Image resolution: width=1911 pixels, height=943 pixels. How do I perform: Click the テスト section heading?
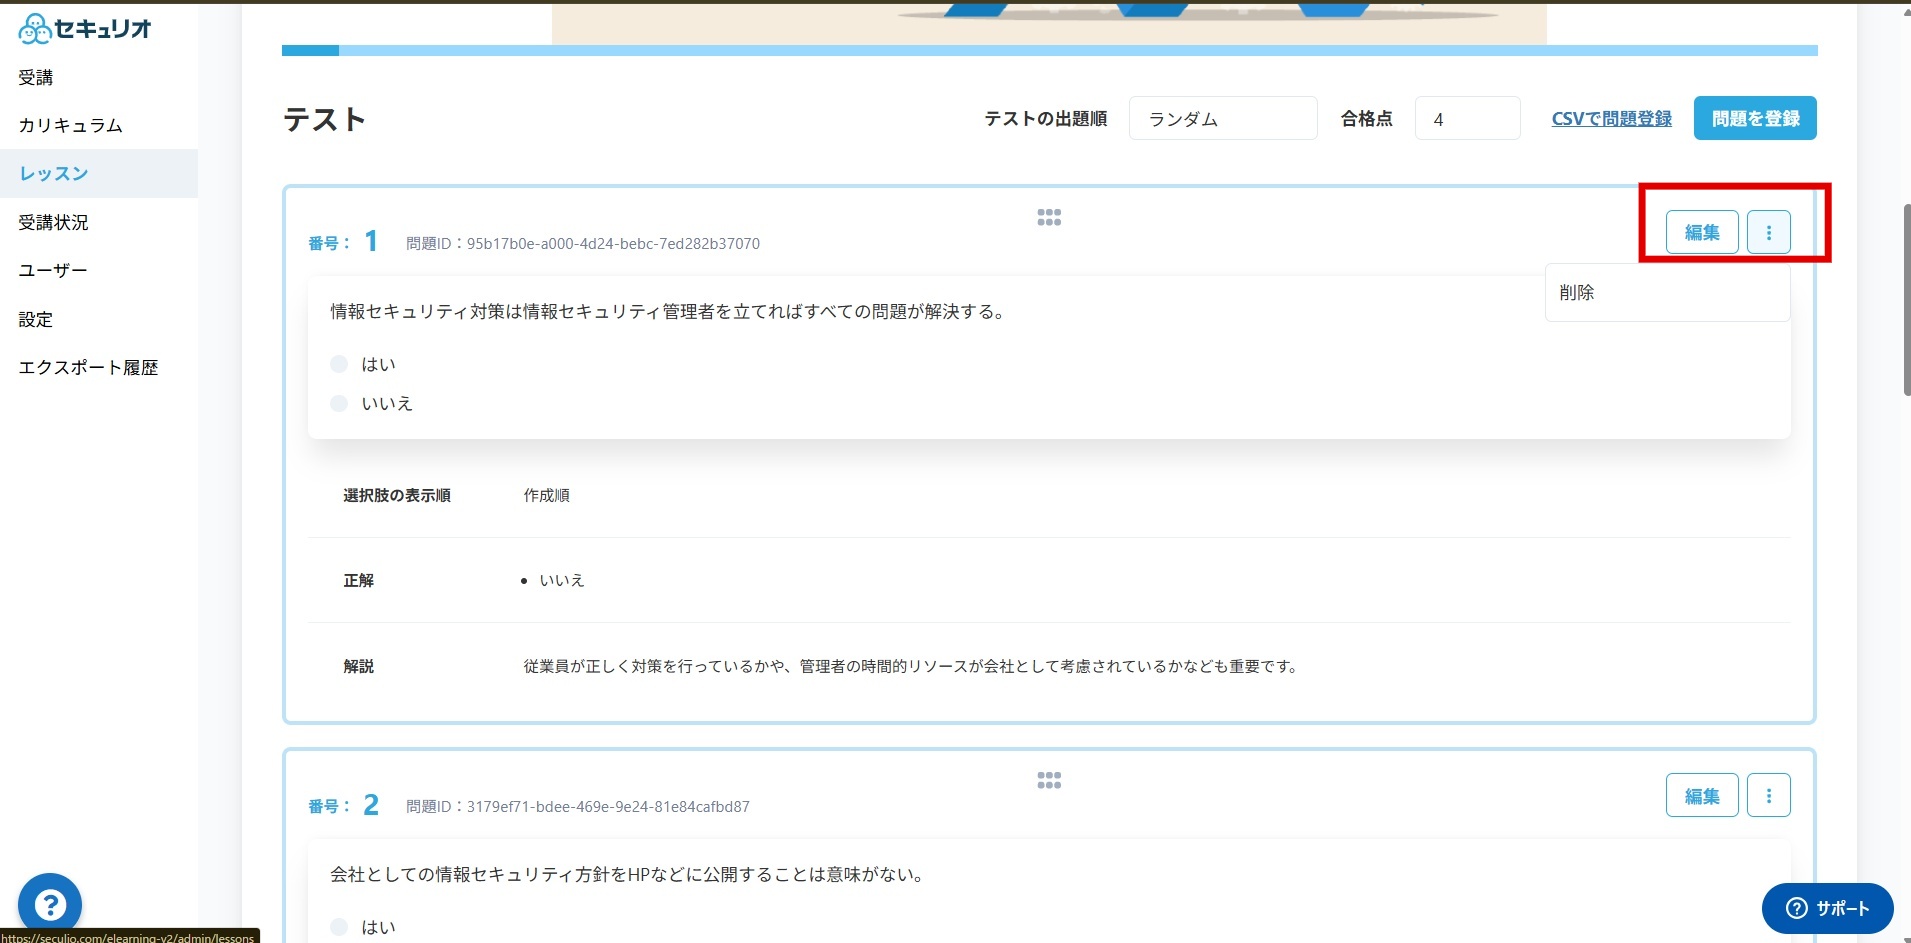325,119
